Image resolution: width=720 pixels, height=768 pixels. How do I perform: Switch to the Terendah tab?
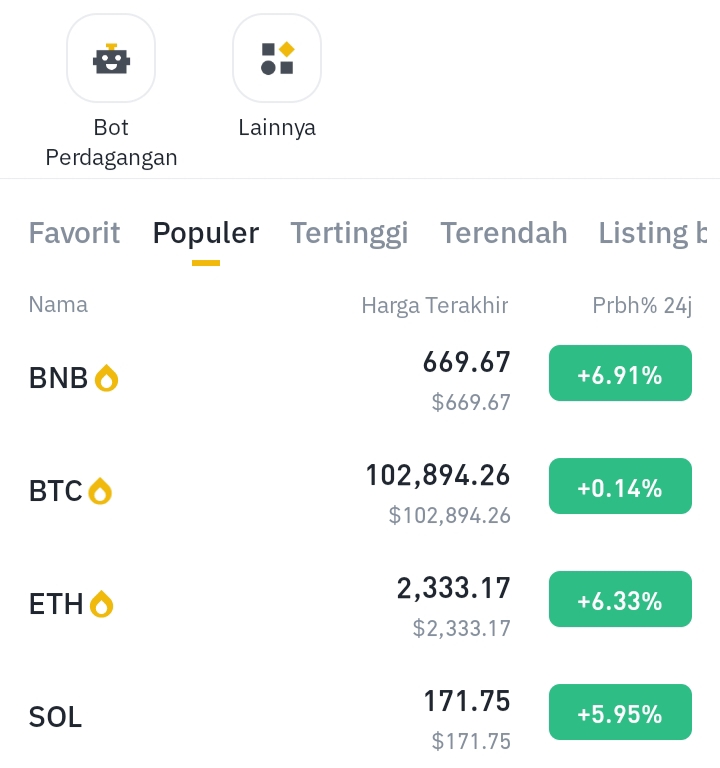[x=504, y=233]
